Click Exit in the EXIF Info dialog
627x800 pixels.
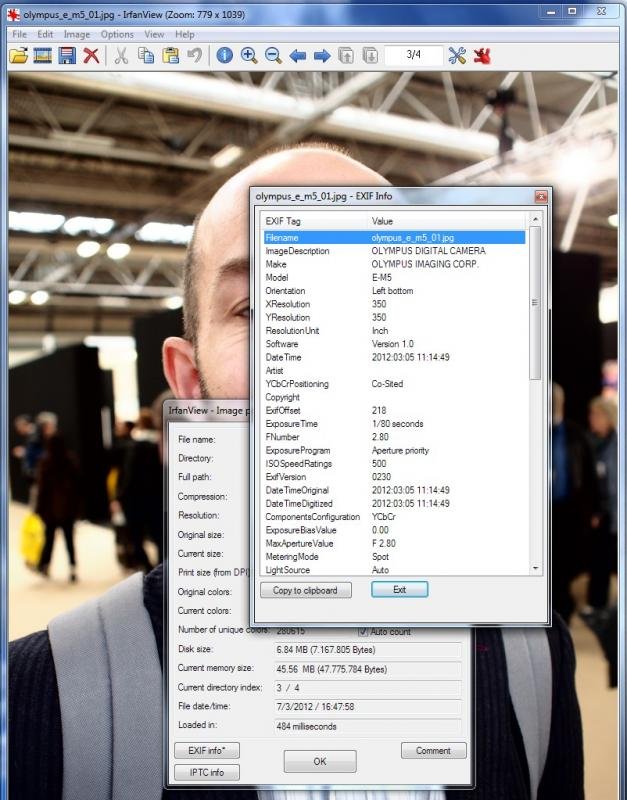399,589
